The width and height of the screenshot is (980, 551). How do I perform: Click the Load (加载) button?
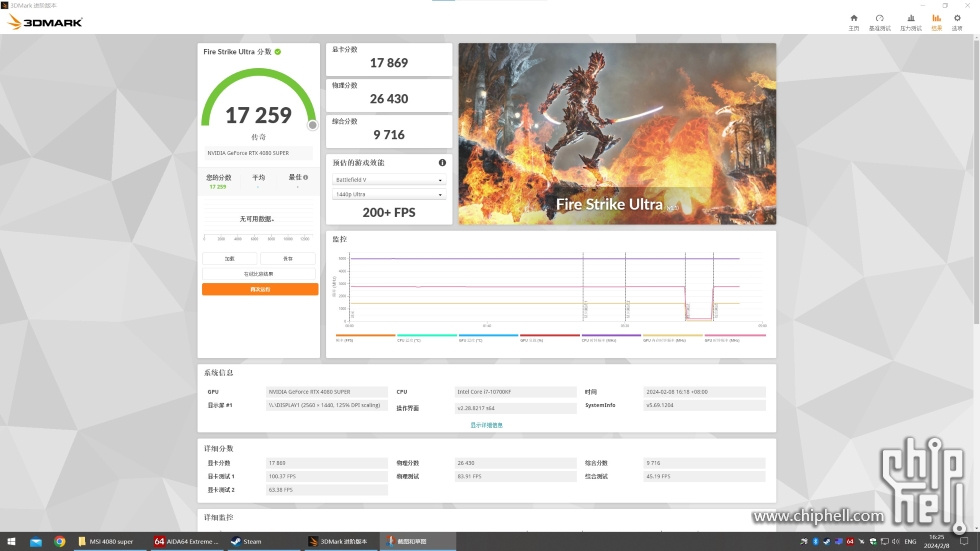(229, 258)
